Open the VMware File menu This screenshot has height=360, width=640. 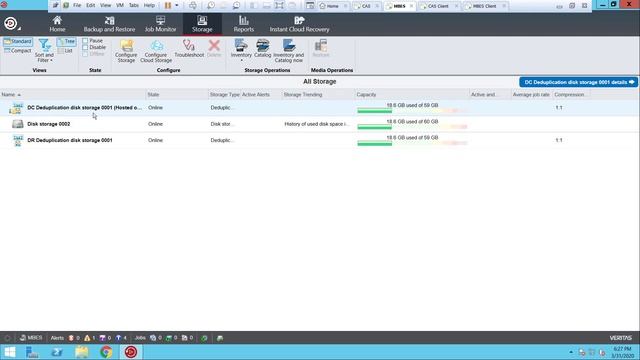coord(77,5)
